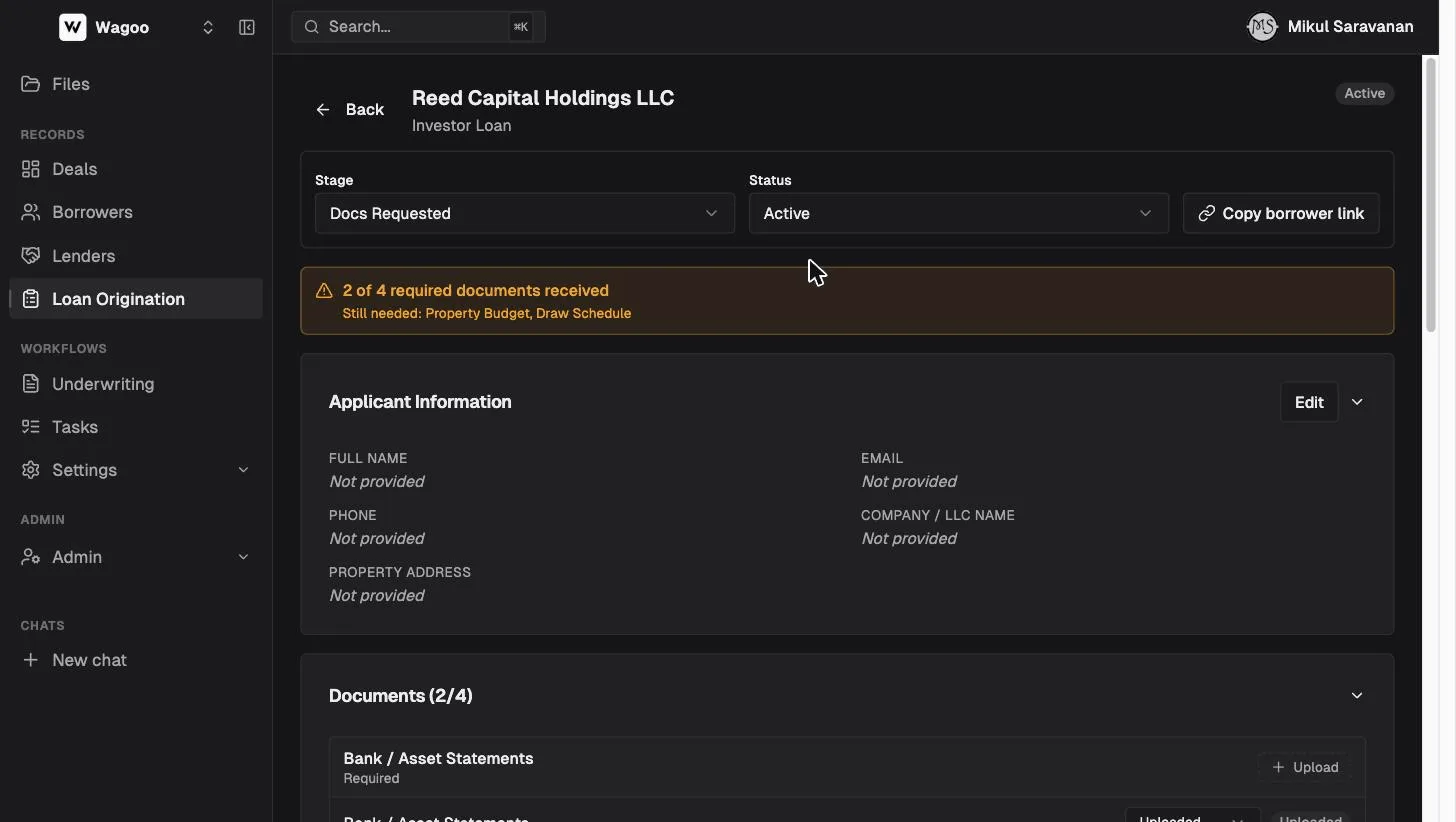Open the Underwriting workflow
This screenshot has height=822, width=1456.
pos(136,384)
